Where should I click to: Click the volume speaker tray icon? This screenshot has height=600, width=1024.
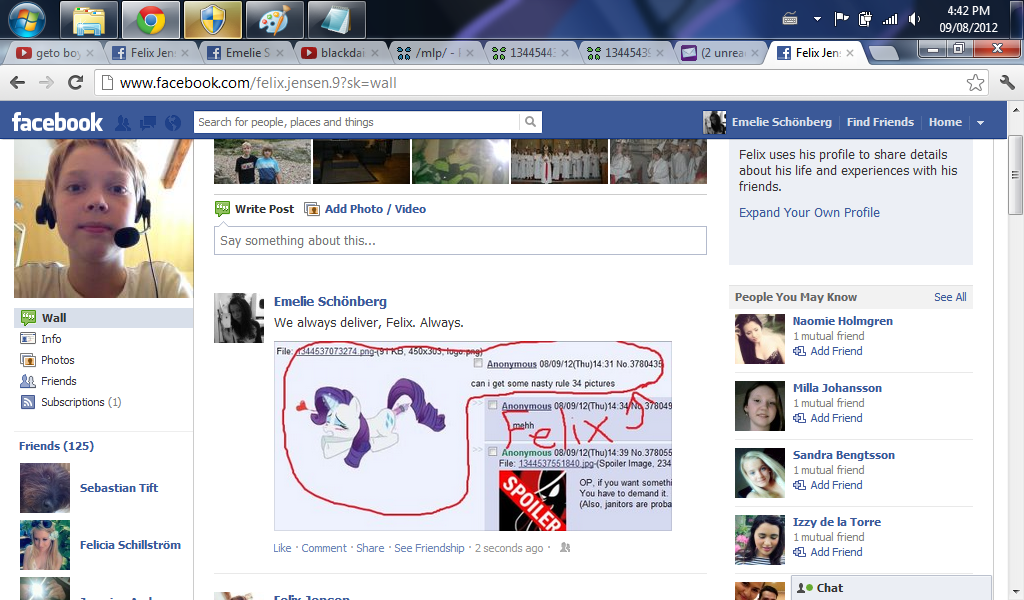click(914, 19)
